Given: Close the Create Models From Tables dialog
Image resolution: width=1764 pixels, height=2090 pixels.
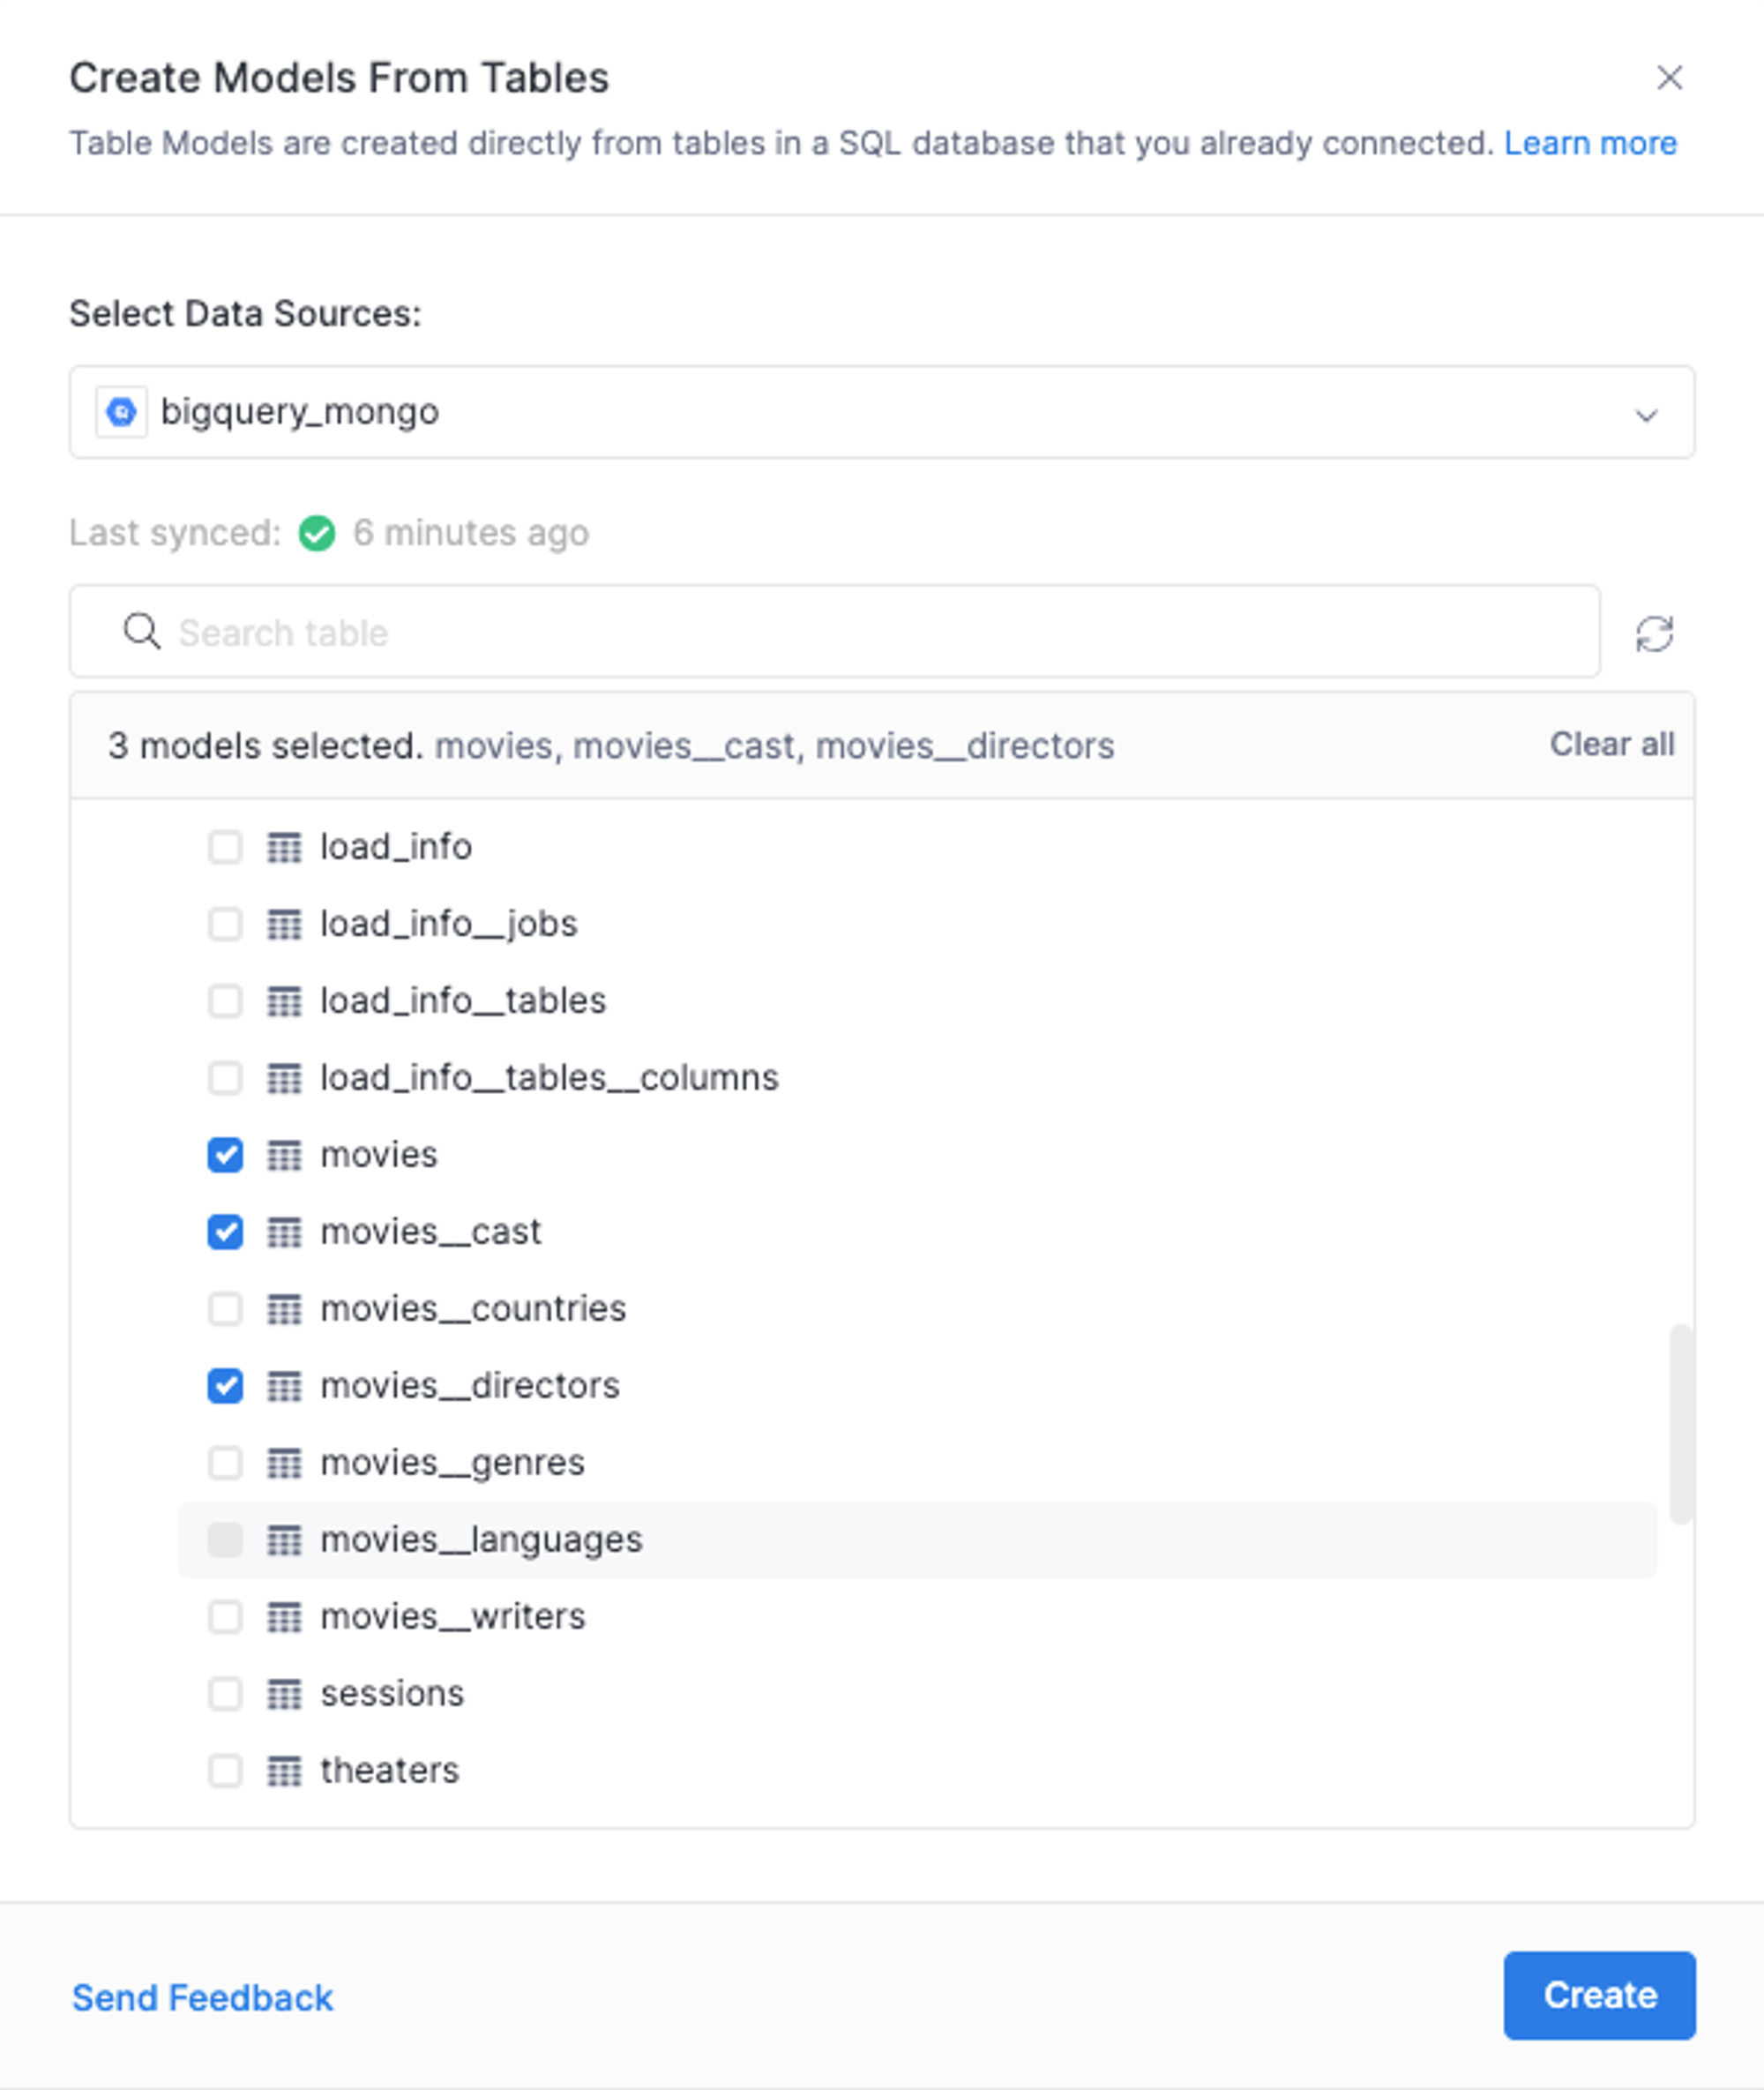Looking at the screenshot, I should coord(1669,78).
